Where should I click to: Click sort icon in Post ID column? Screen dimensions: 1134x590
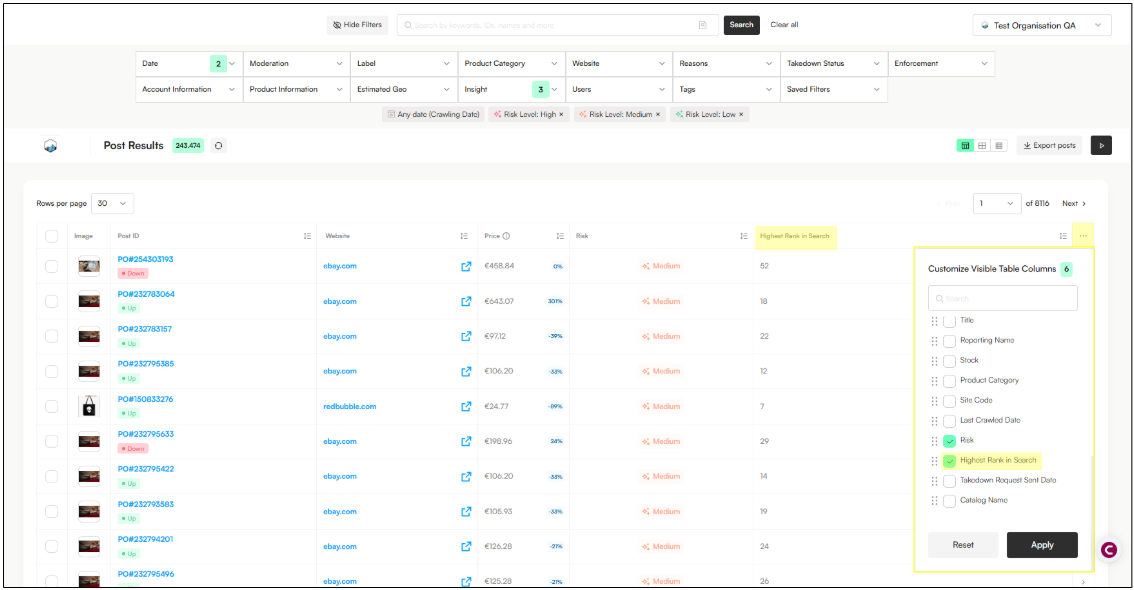pyautogui.click(x=307, y=236)
